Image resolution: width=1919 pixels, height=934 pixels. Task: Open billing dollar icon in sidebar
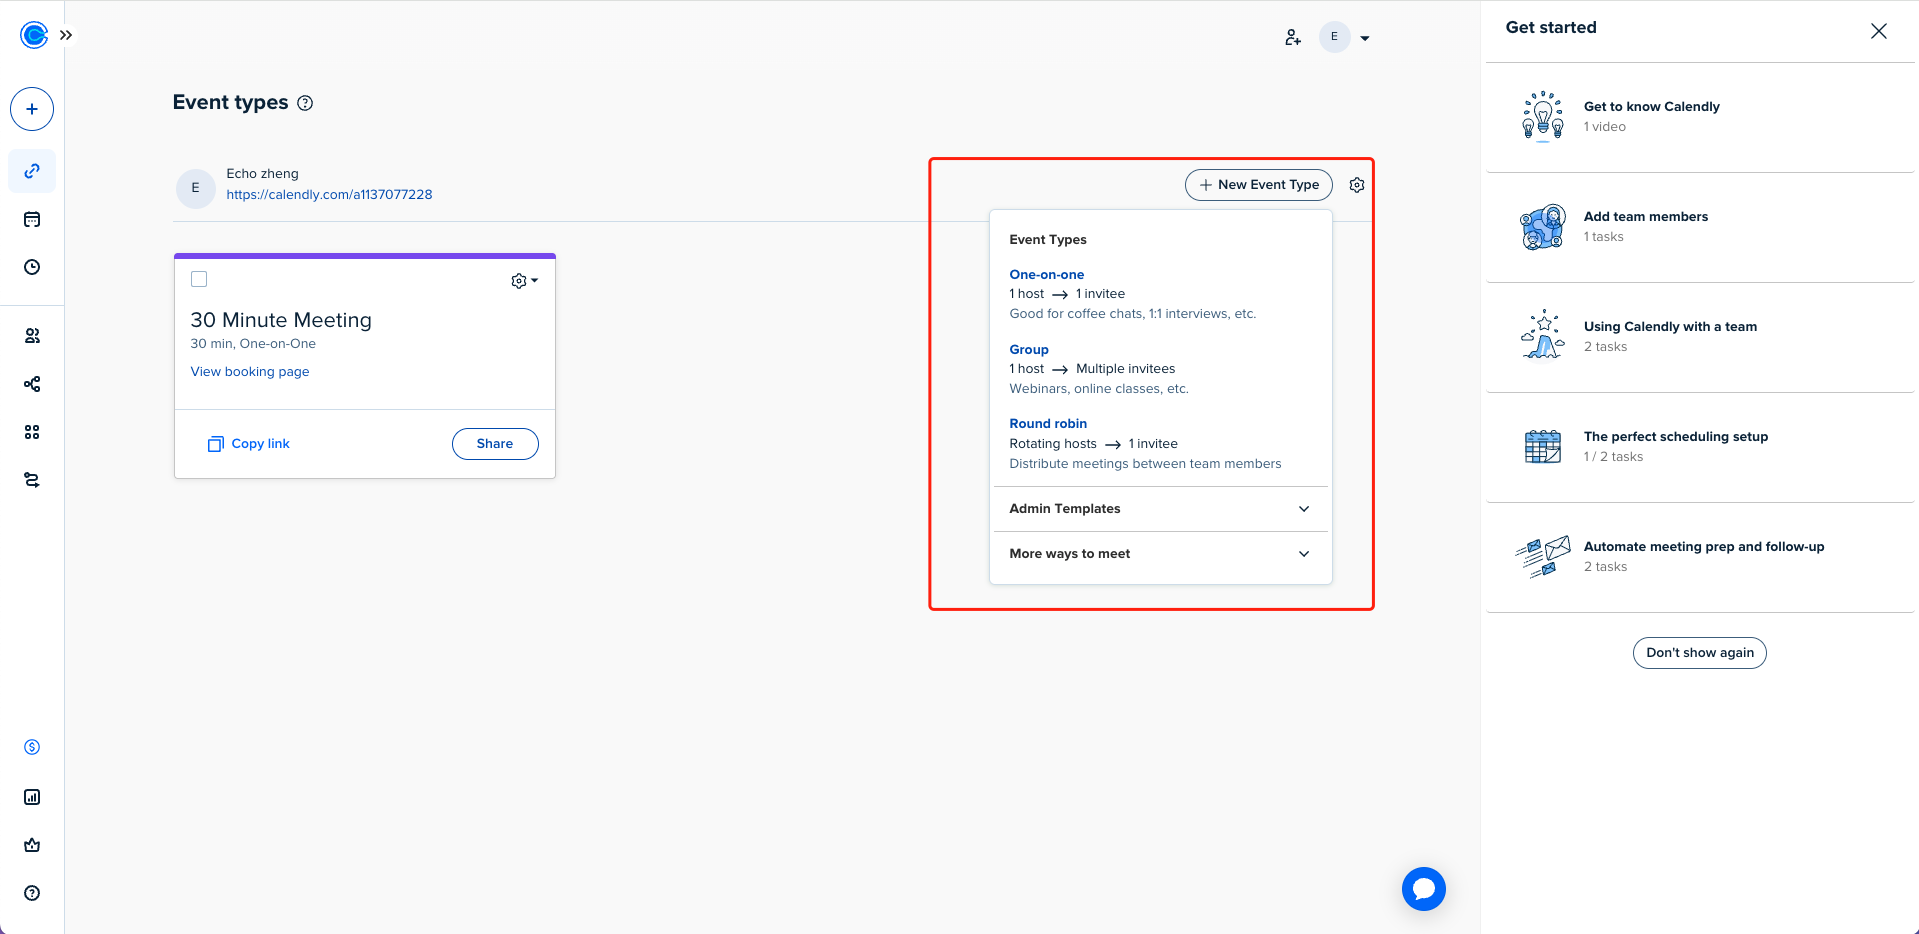click(x=32, y=747)
